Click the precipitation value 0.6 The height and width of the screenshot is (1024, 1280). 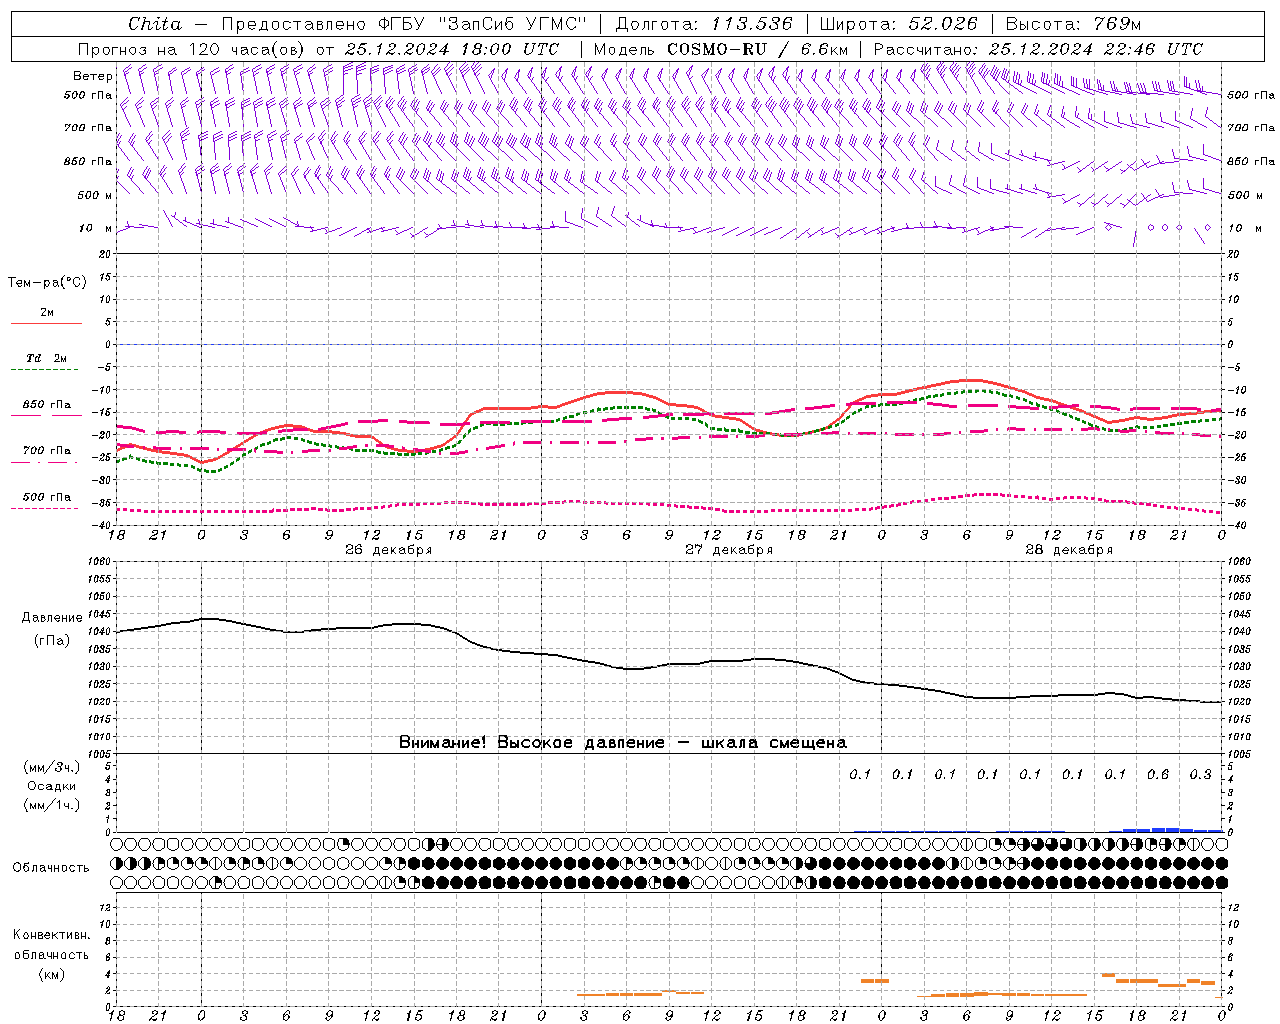point(1158,774)
